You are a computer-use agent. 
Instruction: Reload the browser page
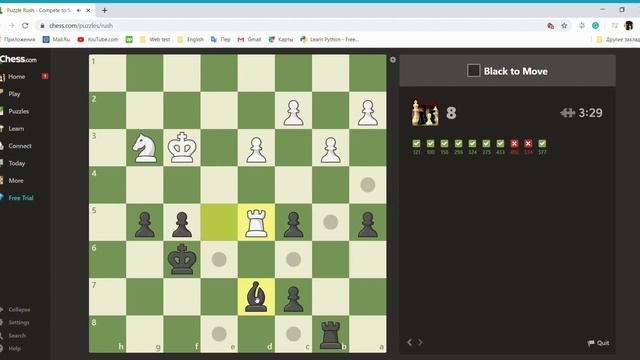(25, 25)
